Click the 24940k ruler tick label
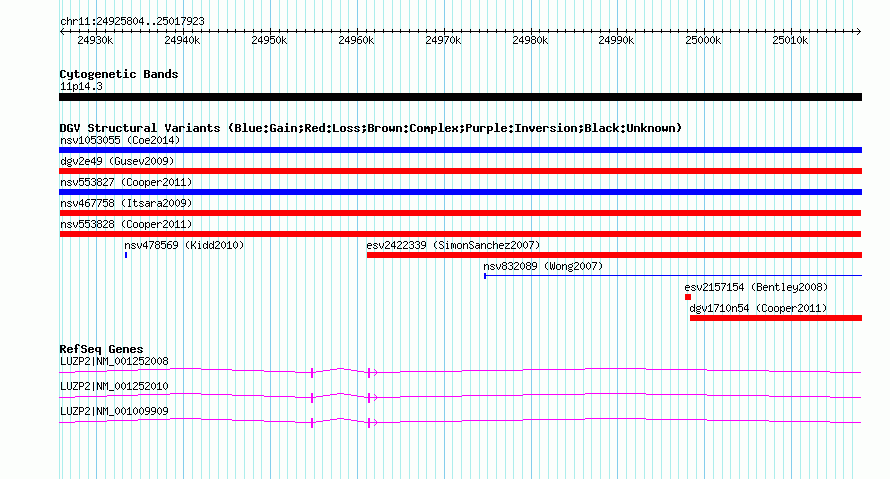Image resolution: width=890 pixels, height=479 pixels. tap(182, 41)
